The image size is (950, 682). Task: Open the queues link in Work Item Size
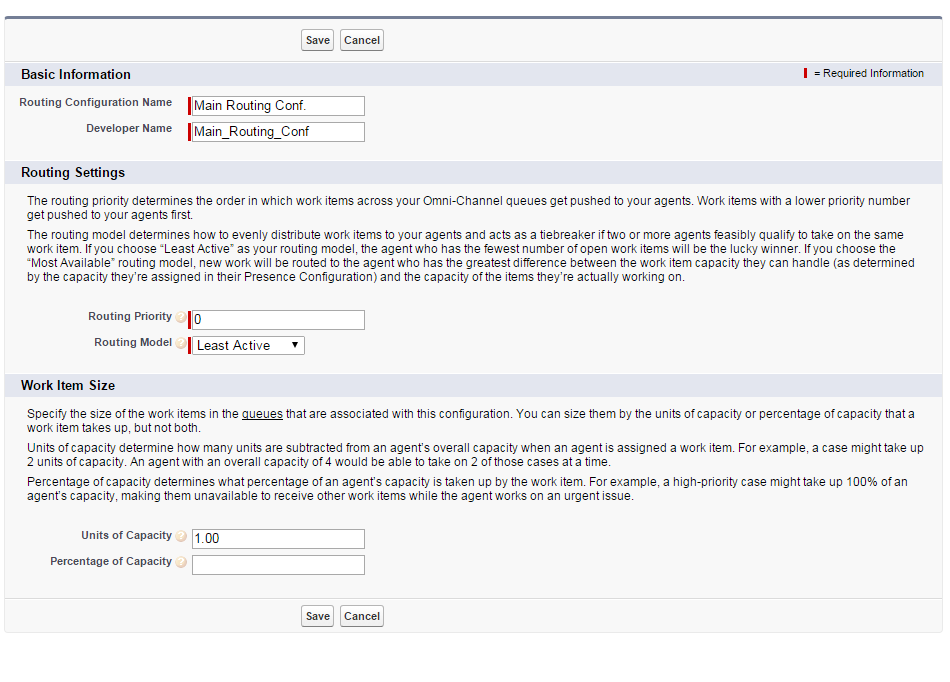262,414
